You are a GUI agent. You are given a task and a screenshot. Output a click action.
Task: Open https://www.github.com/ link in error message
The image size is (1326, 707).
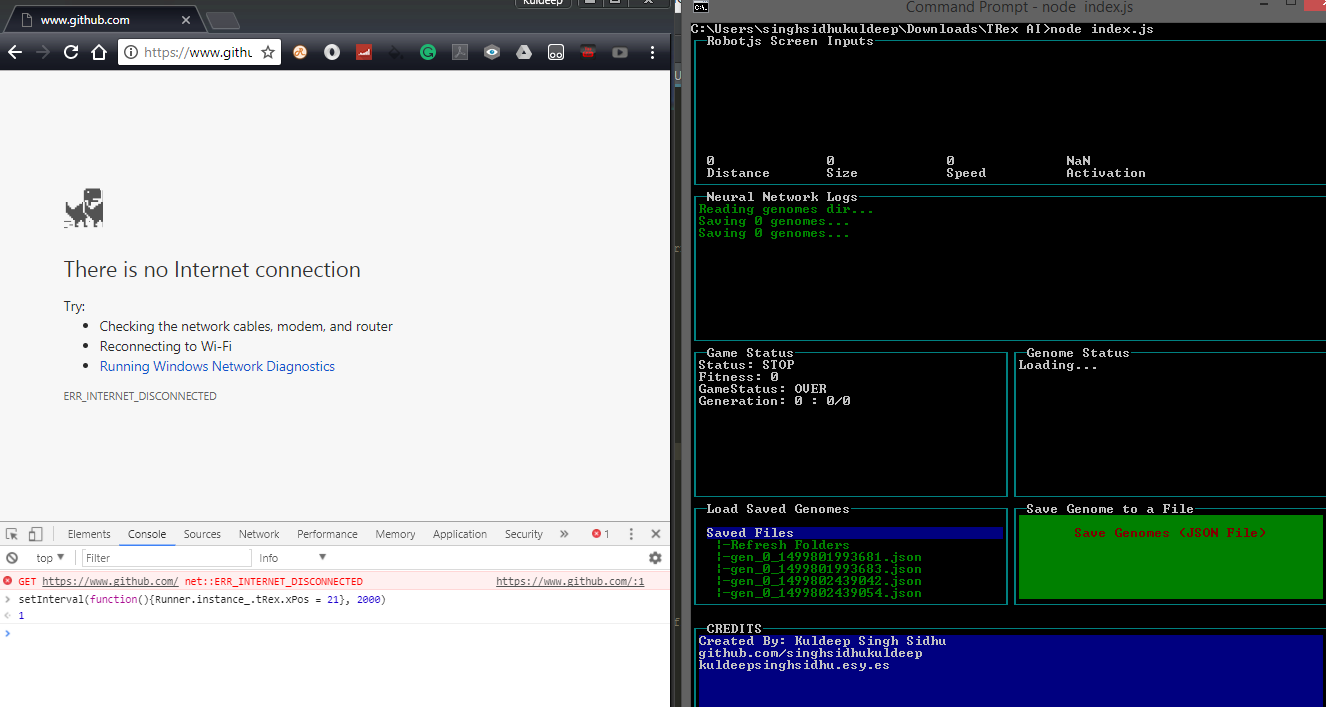110,581
